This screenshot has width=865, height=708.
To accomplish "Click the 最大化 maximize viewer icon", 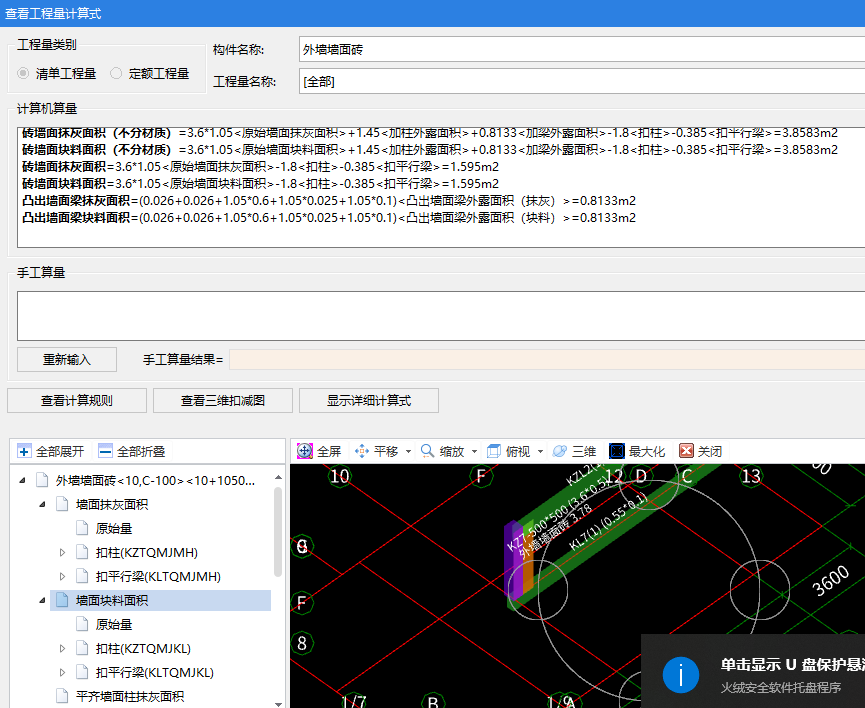I will click(x=617, y=451).
